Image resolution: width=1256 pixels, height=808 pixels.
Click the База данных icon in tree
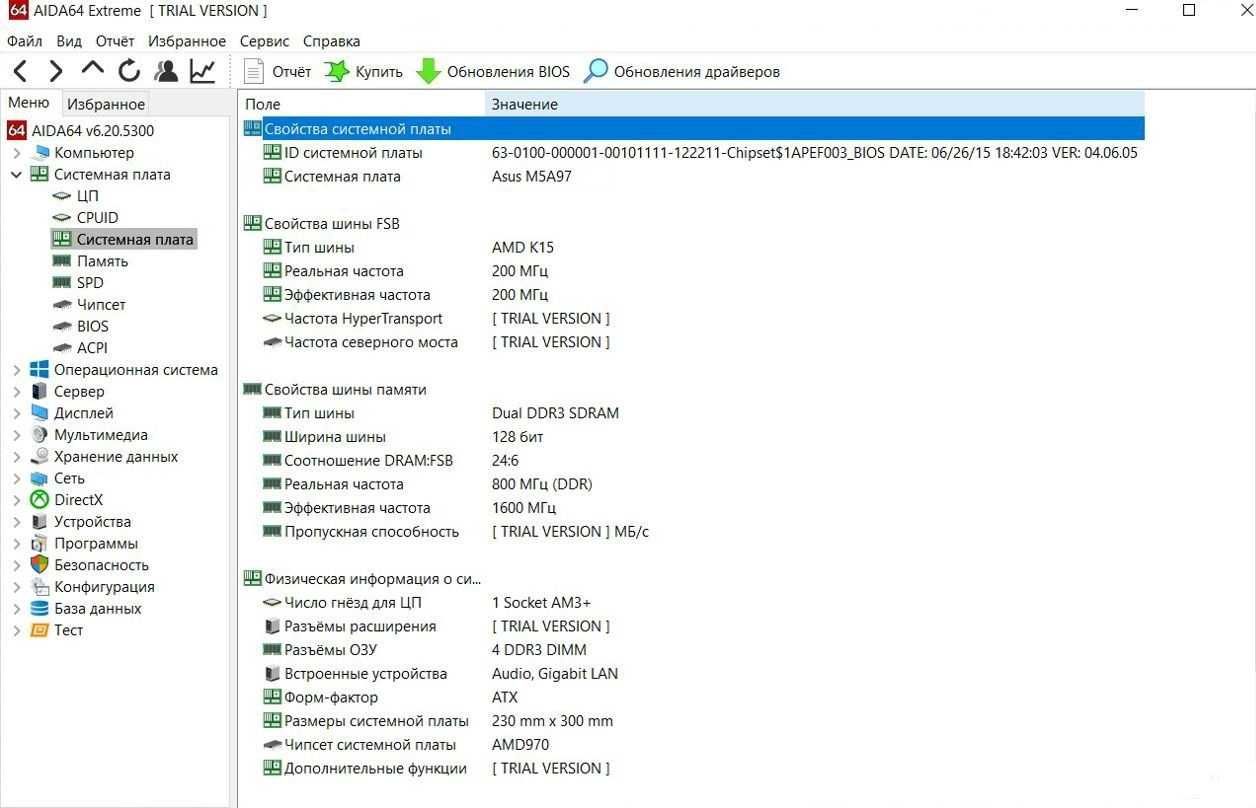click(39, 609)
